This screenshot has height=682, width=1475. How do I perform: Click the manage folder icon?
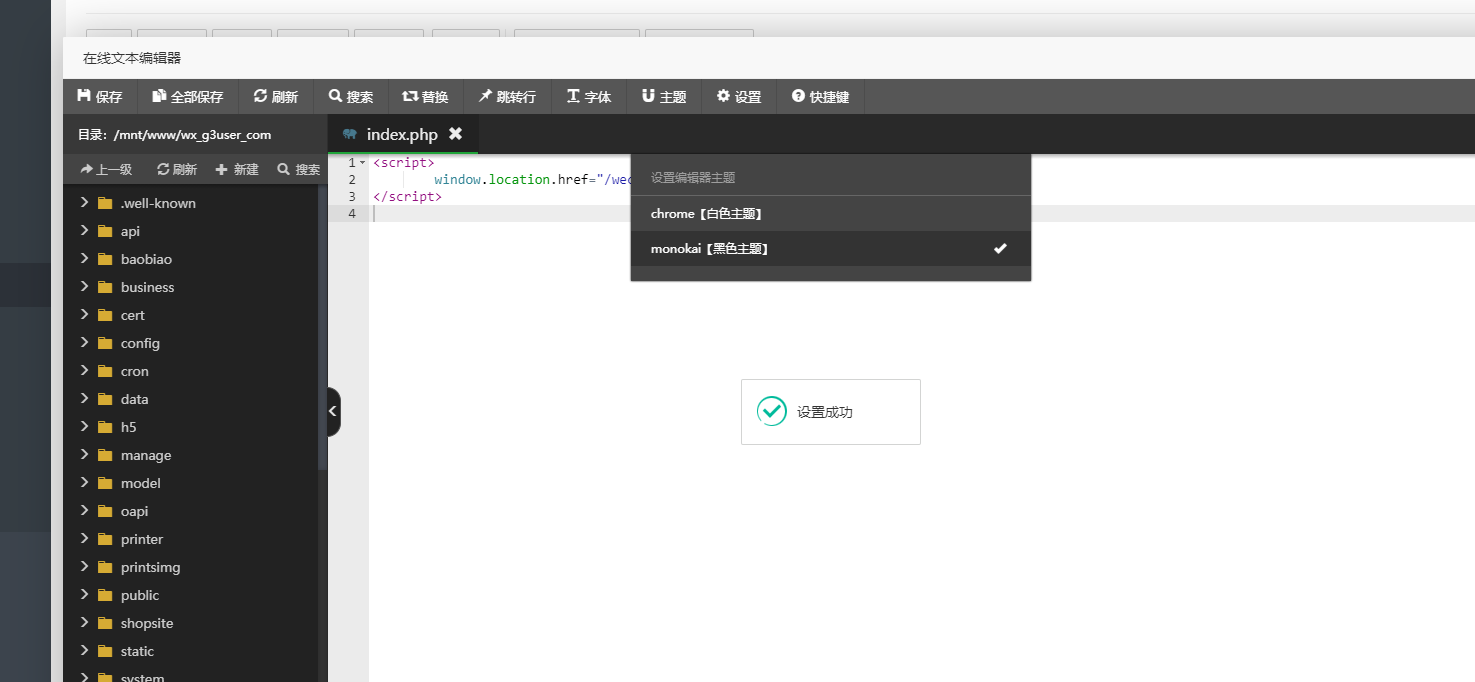click(105, 455)
